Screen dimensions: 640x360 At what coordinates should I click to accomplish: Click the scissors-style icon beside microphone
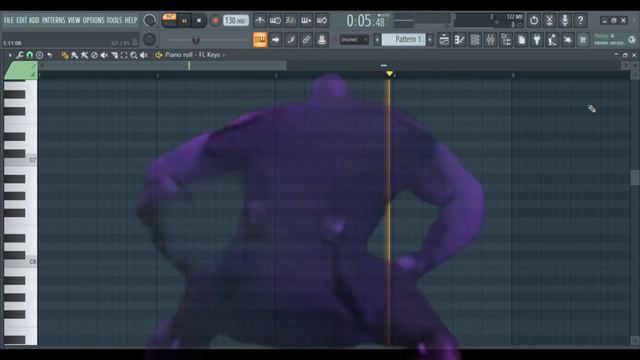click(549, 20)
